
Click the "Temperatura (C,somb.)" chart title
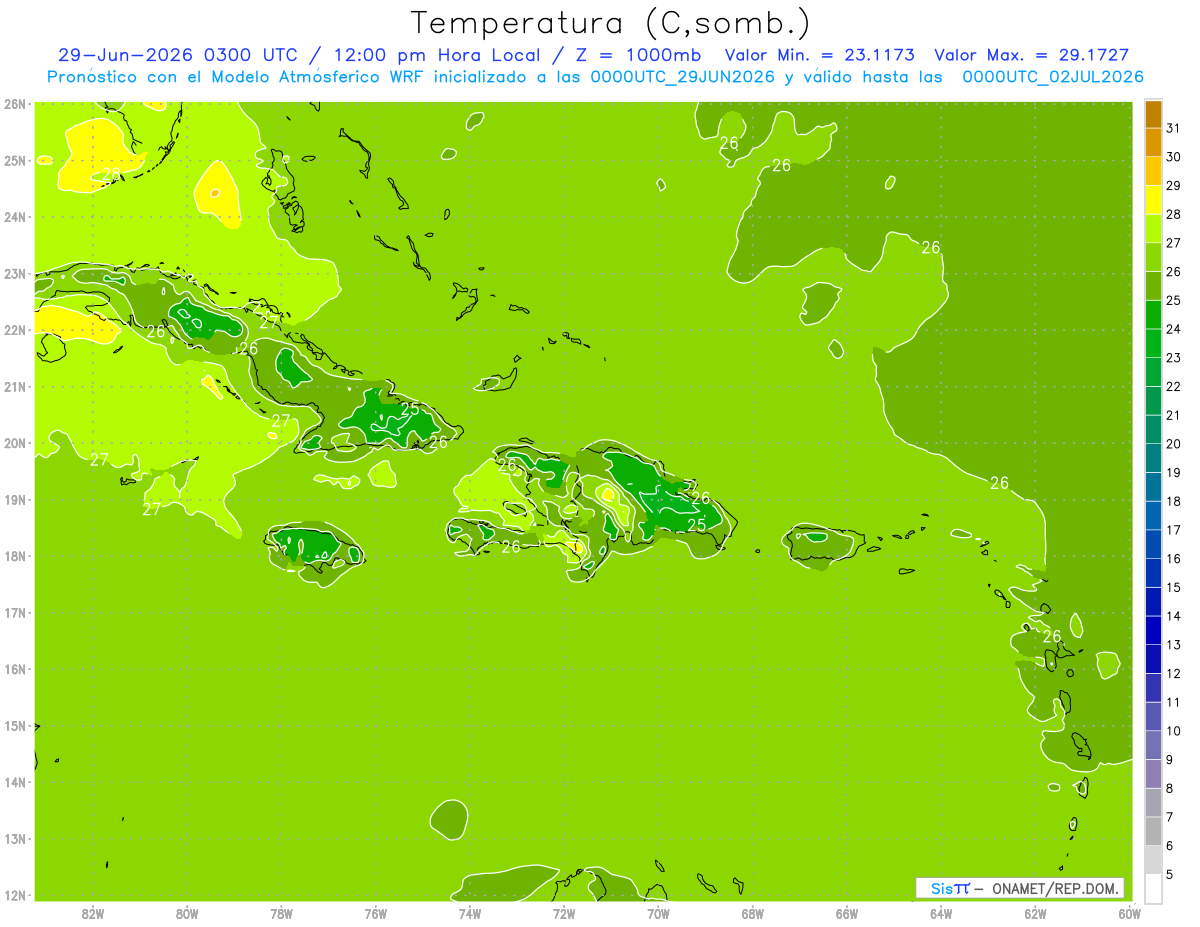point(611,24)
